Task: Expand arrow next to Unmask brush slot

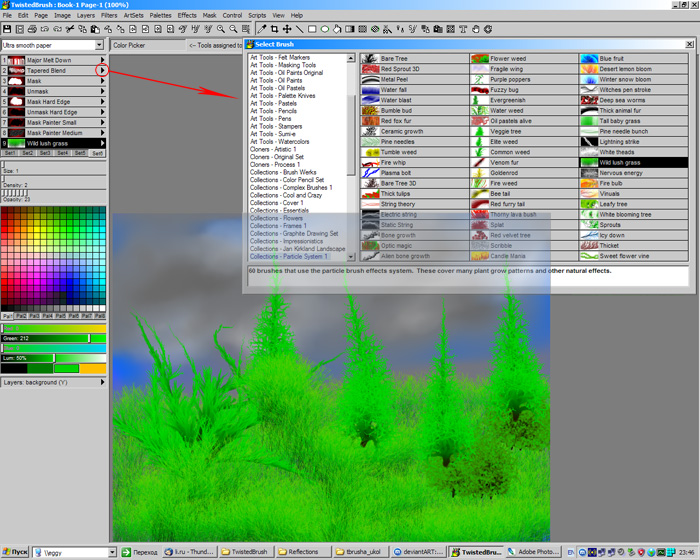Action: 102,91
